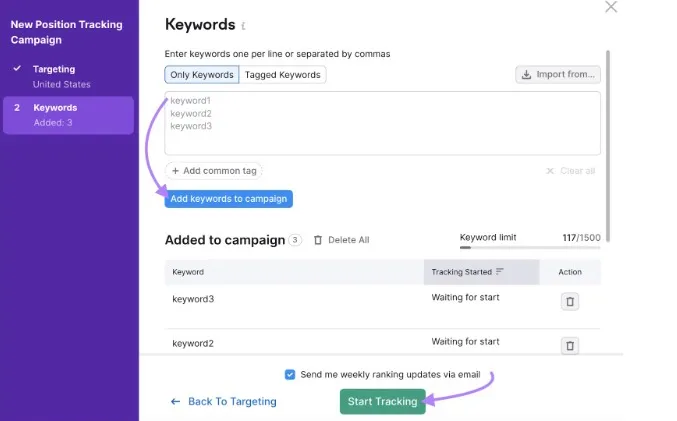Click Clear all link

[x=571, y=171]
